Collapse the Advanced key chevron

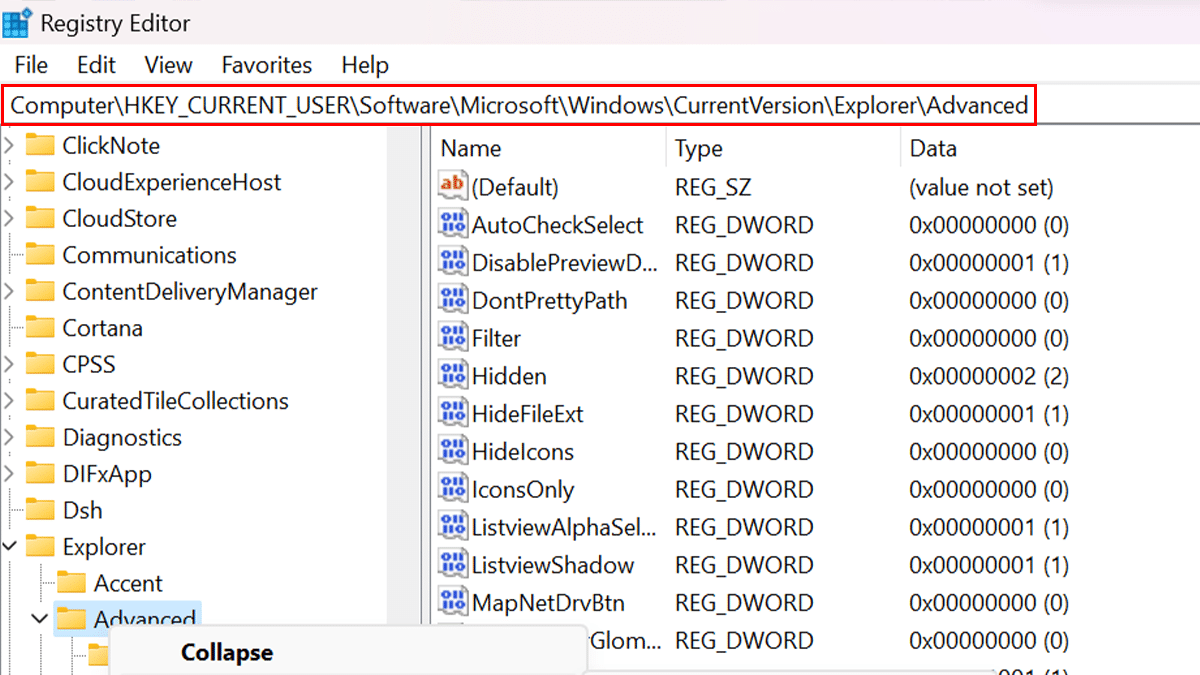pos(40,619)
